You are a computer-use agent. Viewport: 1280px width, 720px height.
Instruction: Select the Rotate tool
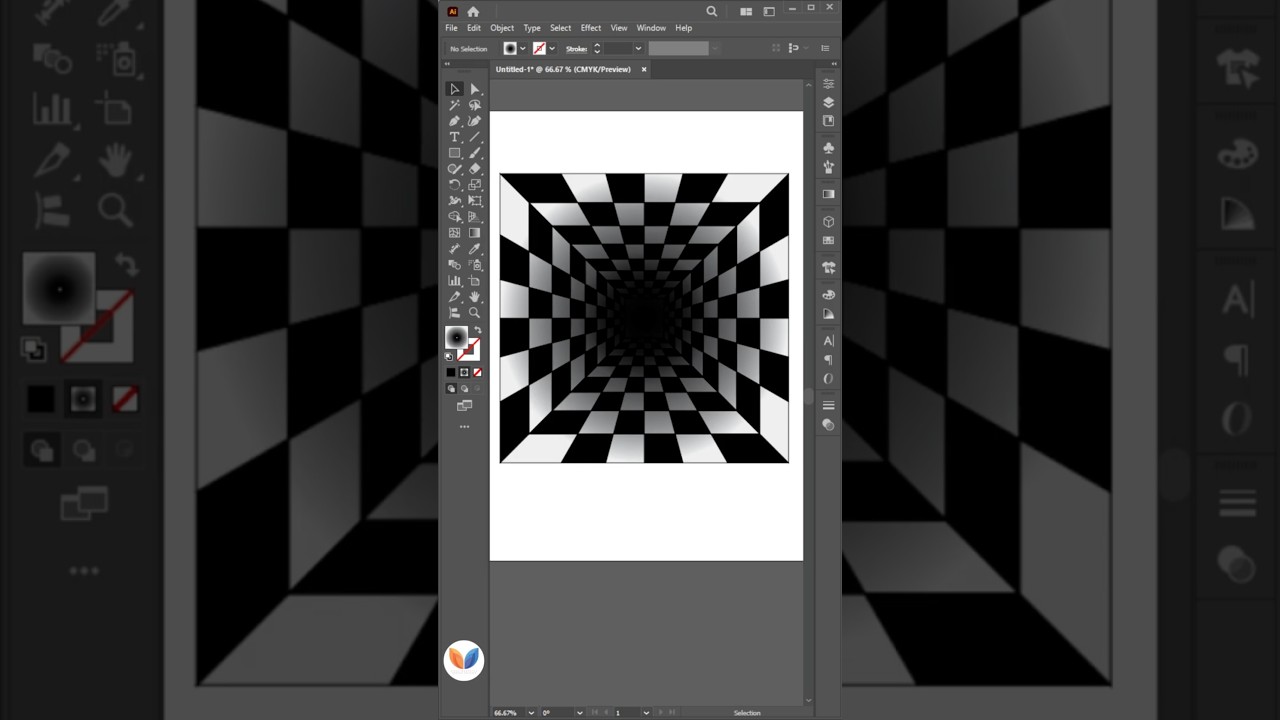coord(454,185)
